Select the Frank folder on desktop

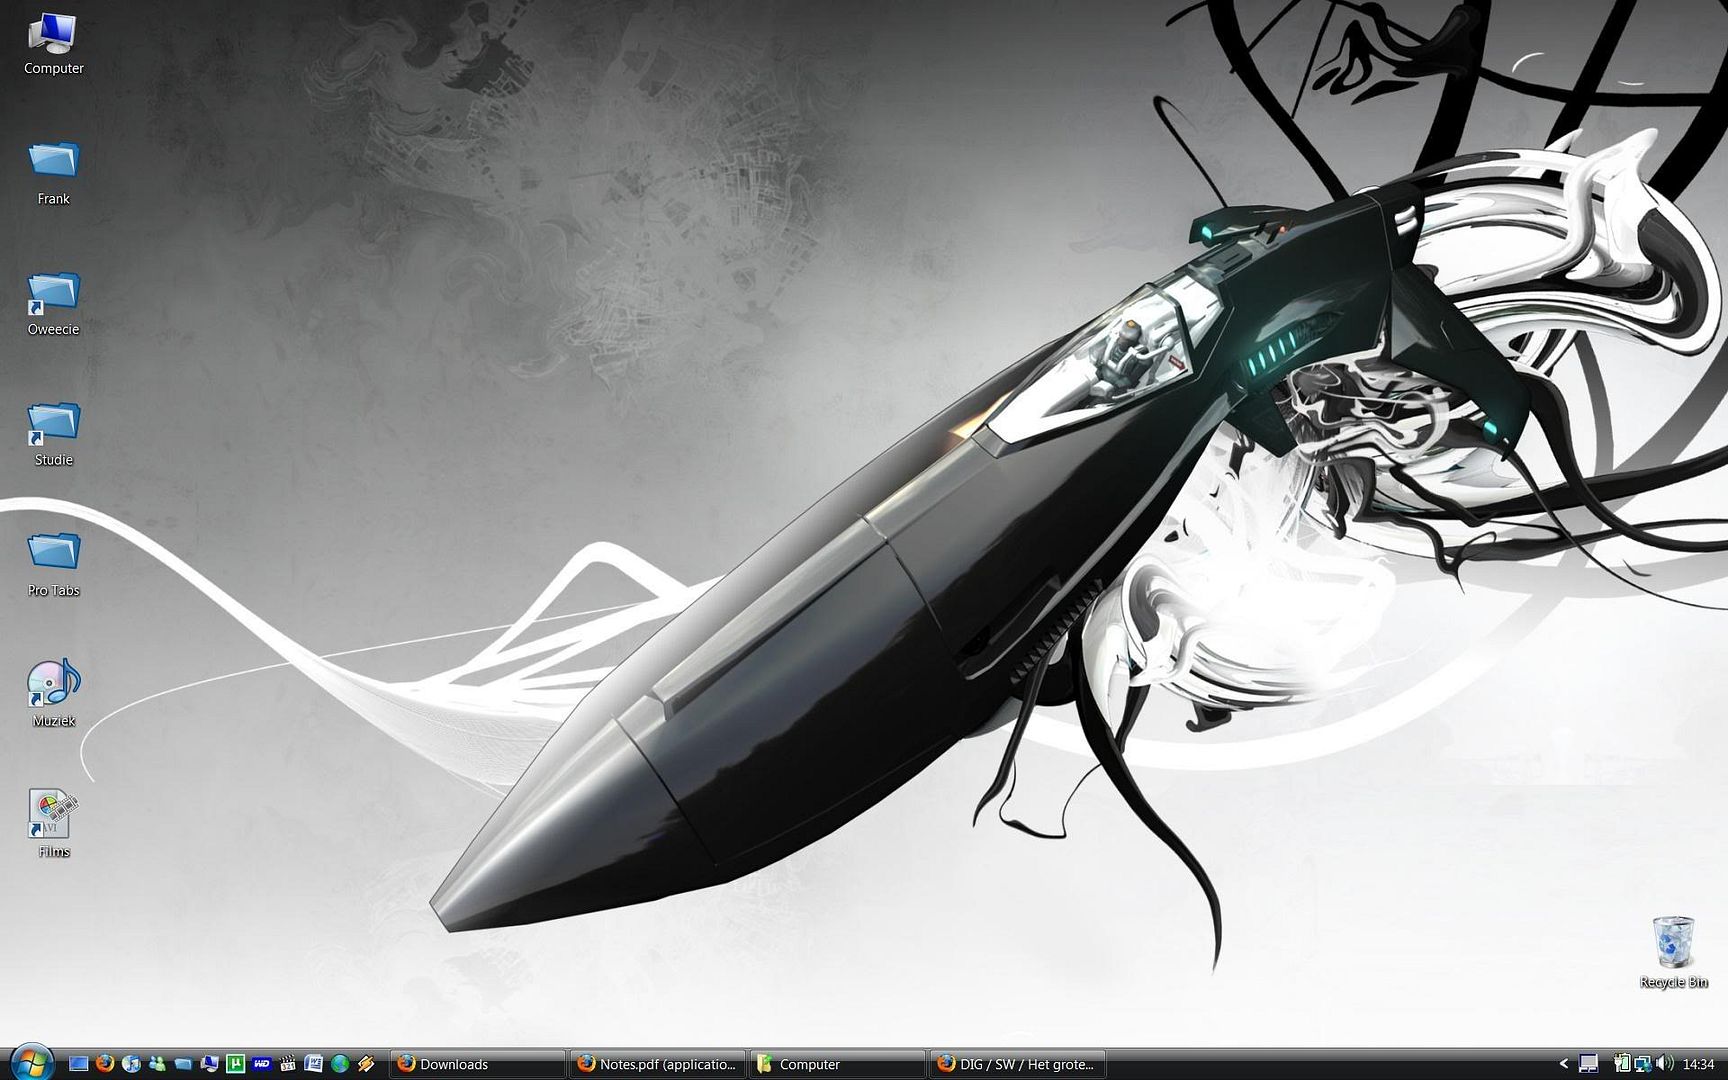pyautogui.click(x=53, y=173)
